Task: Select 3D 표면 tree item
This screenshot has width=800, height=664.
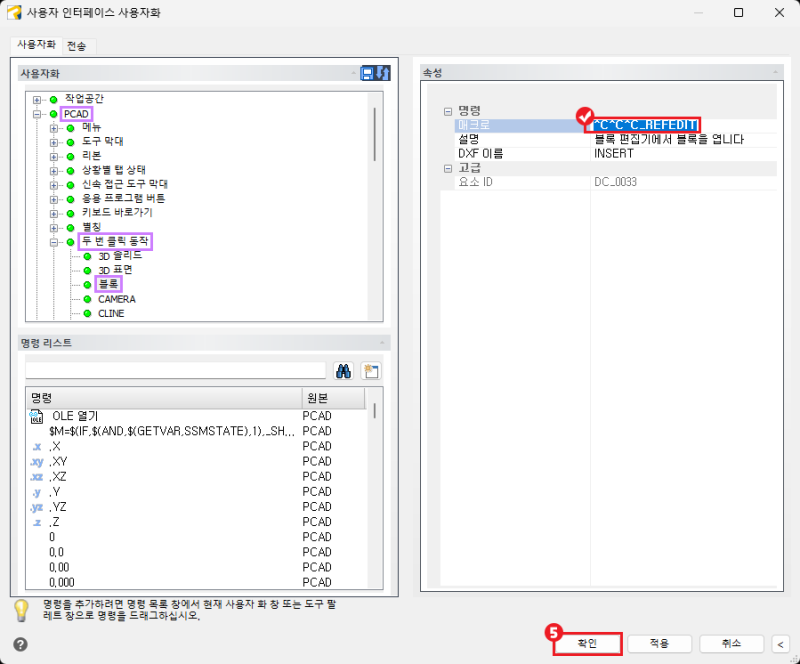Action: [x=115, y=270]
